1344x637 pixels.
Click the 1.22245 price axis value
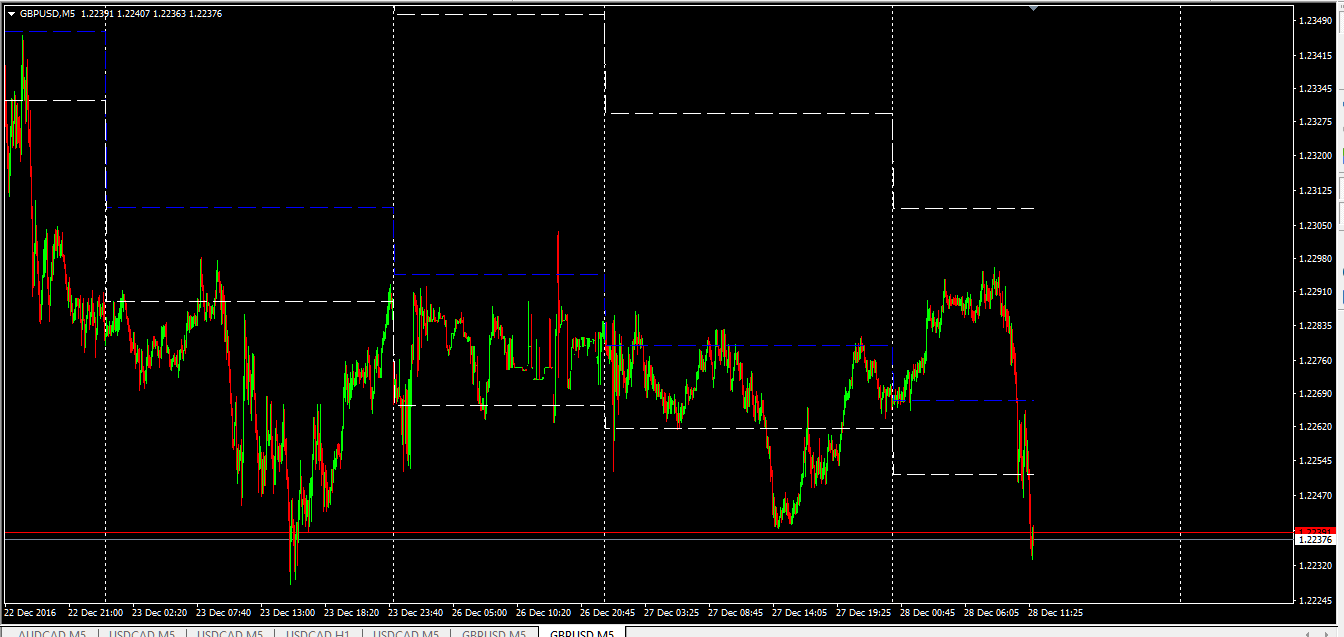[x=1315, y=600]
